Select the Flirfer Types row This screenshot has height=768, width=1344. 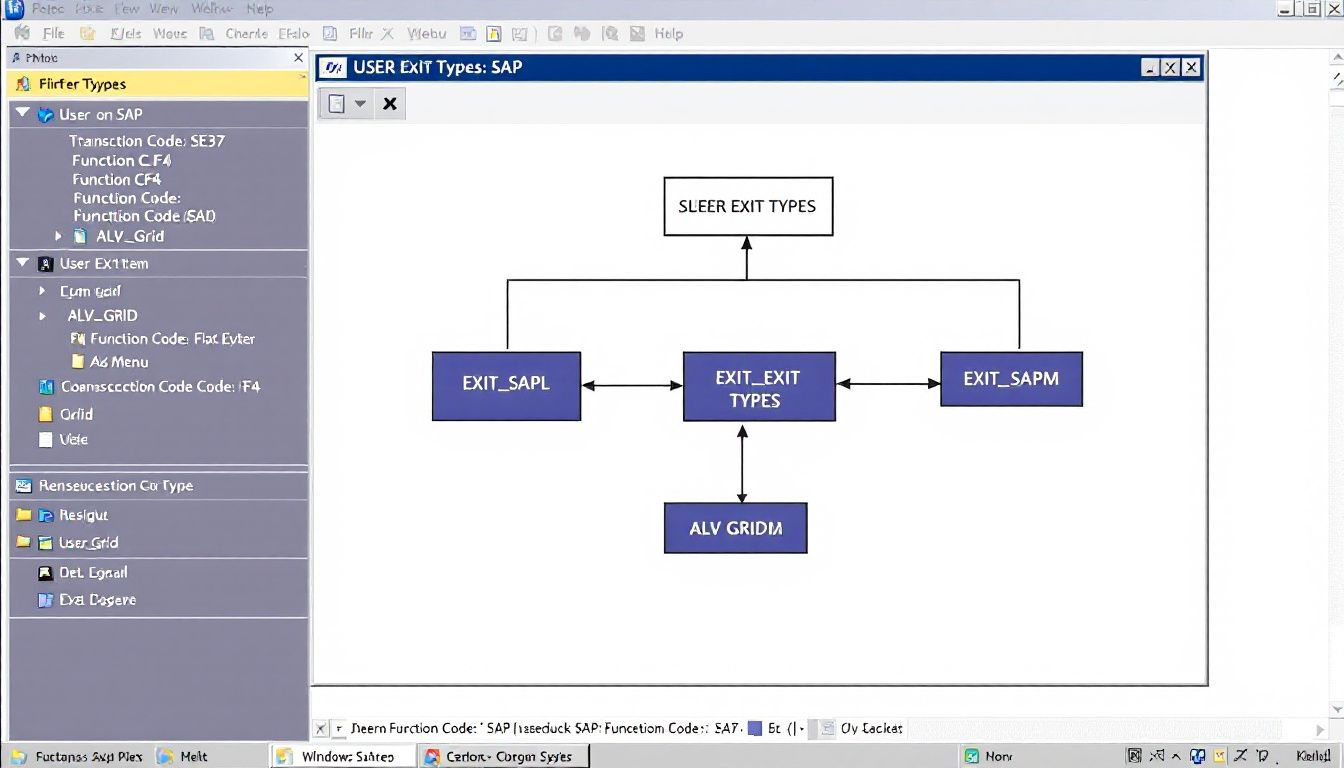158,84
